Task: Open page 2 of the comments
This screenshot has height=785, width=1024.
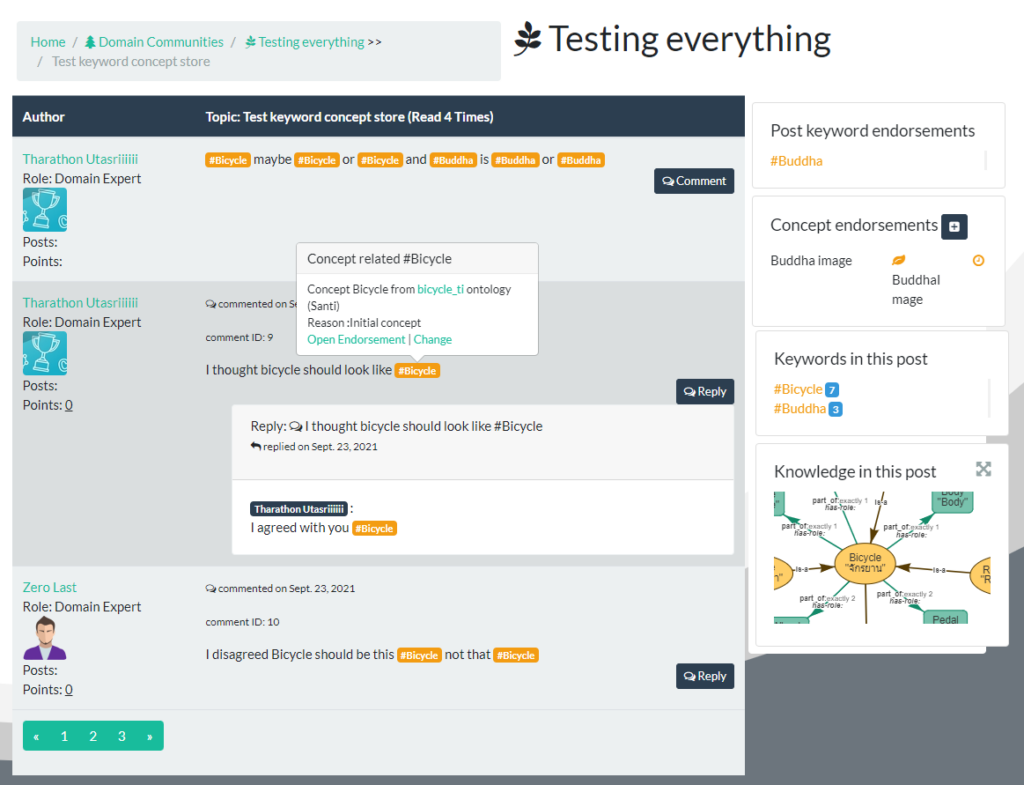Action: (93, 736)
